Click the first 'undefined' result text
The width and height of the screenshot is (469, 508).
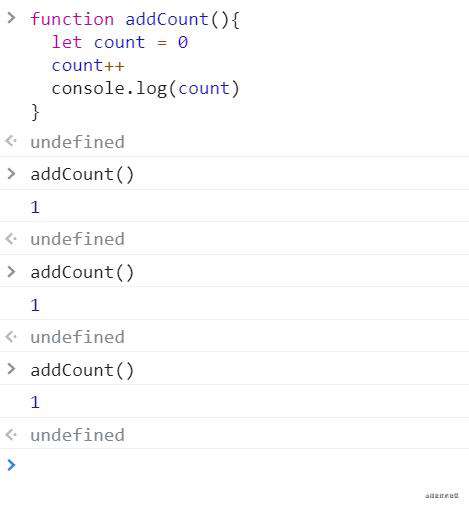coord(77,142)
